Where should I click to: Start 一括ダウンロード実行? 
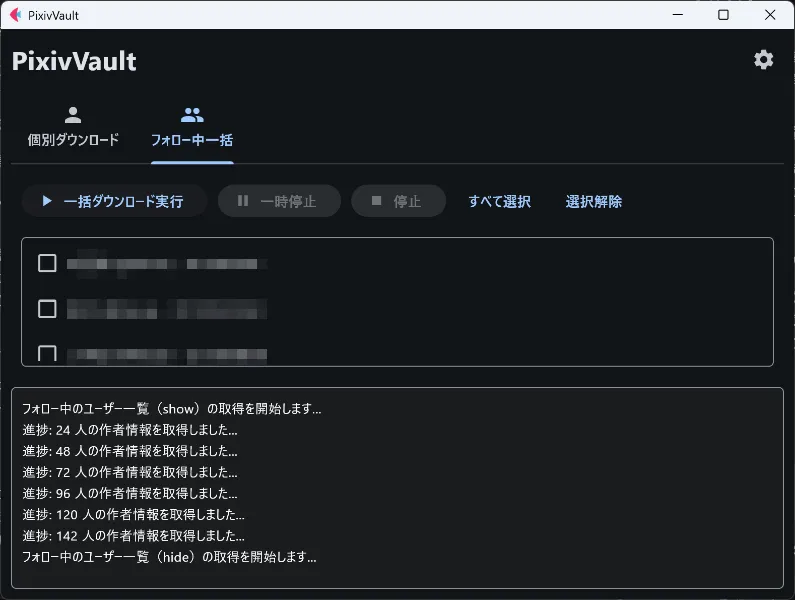pos(114,201)
